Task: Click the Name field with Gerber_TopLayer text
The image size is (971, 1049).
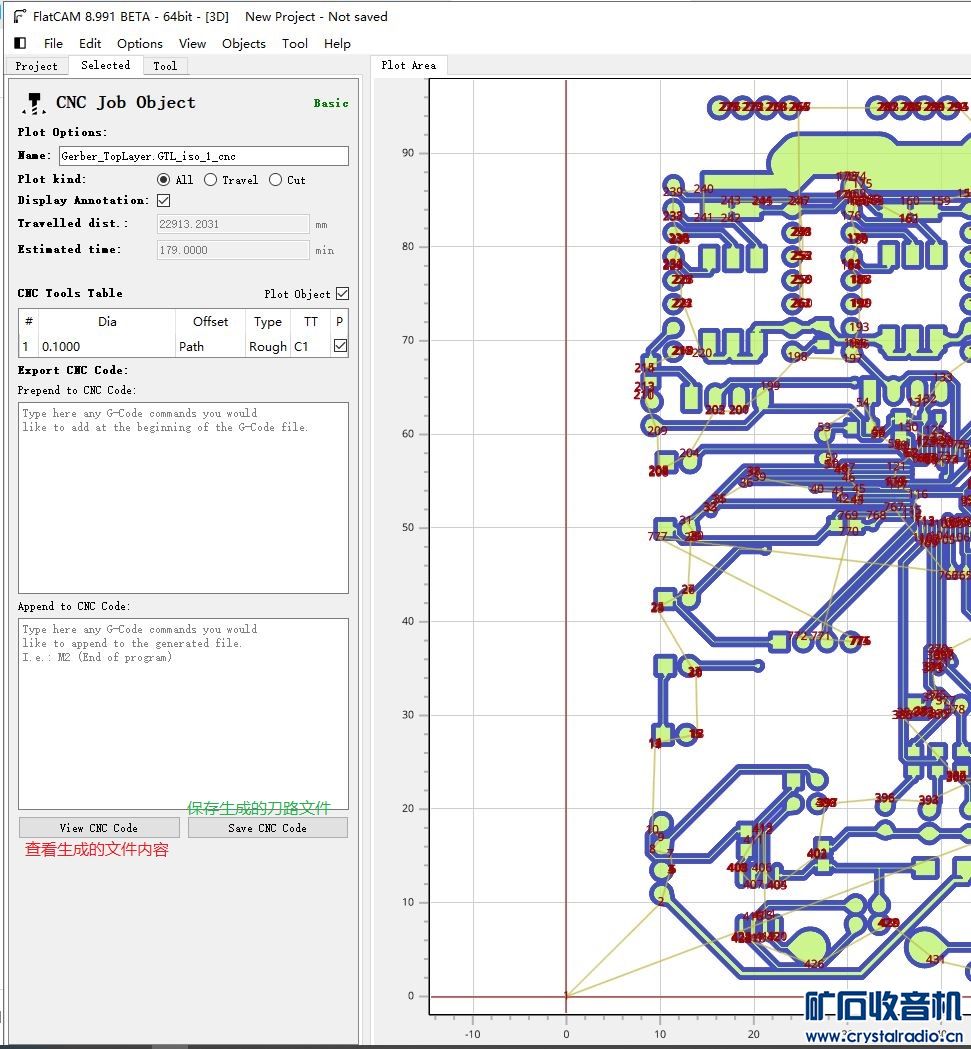Action: pyautogui.click(x=203, y=156)
